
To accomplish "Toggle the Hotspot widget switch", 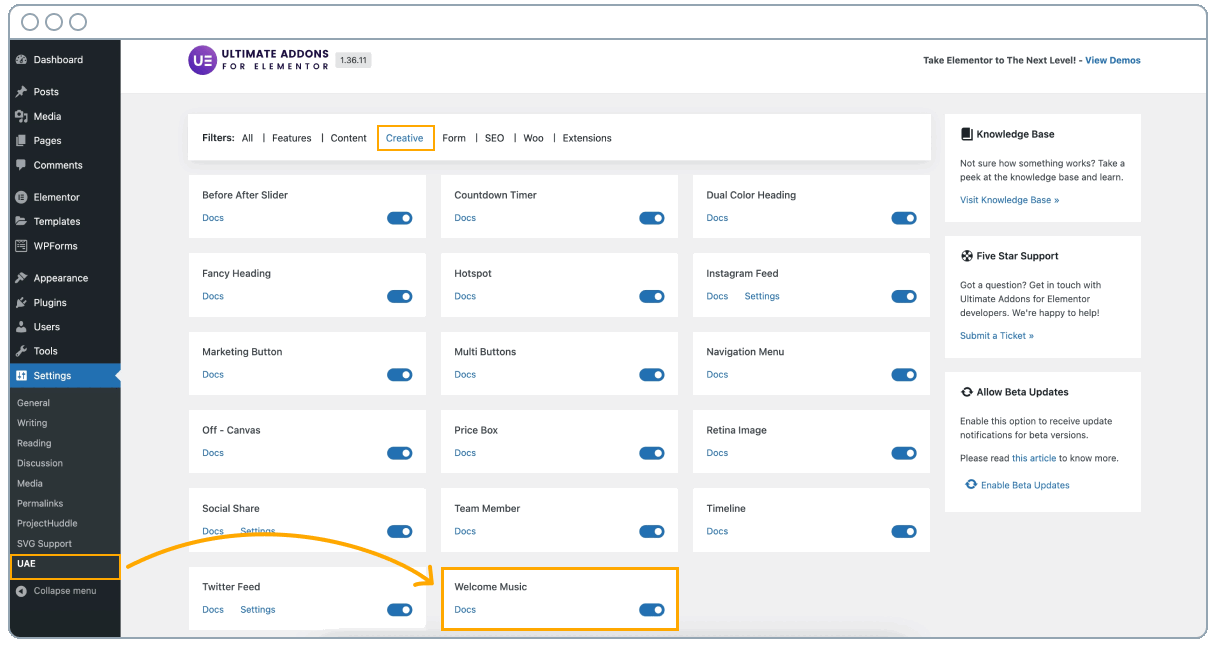I will point(652,296).
